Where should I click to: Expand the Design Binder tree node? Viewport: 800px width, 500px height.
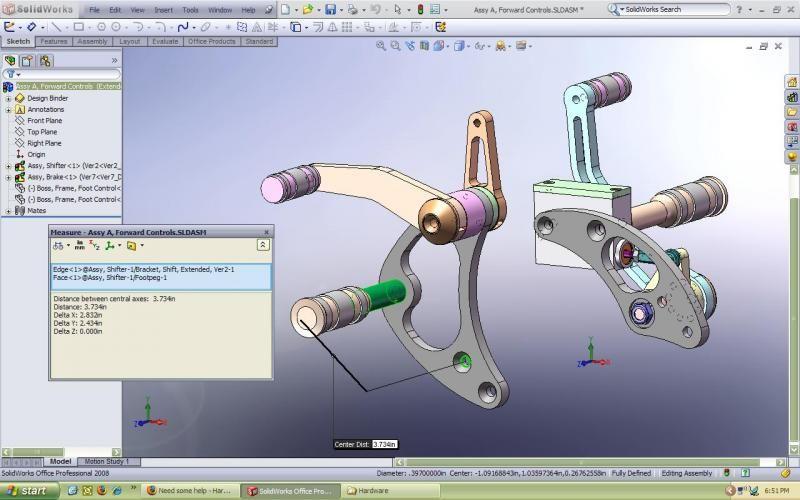(8, 98)
